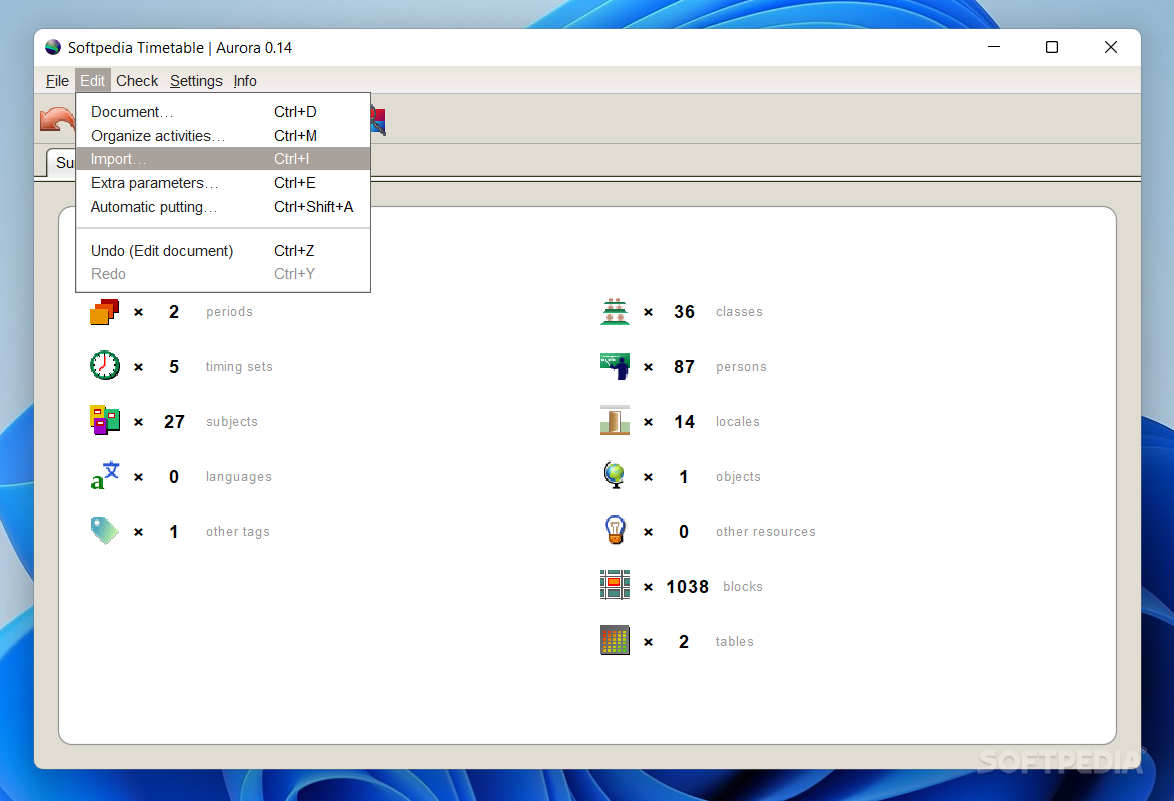This screenshot has height=801, width=1174.
Task: Click the 'periods' label
Action: click(x=229, y=311)
